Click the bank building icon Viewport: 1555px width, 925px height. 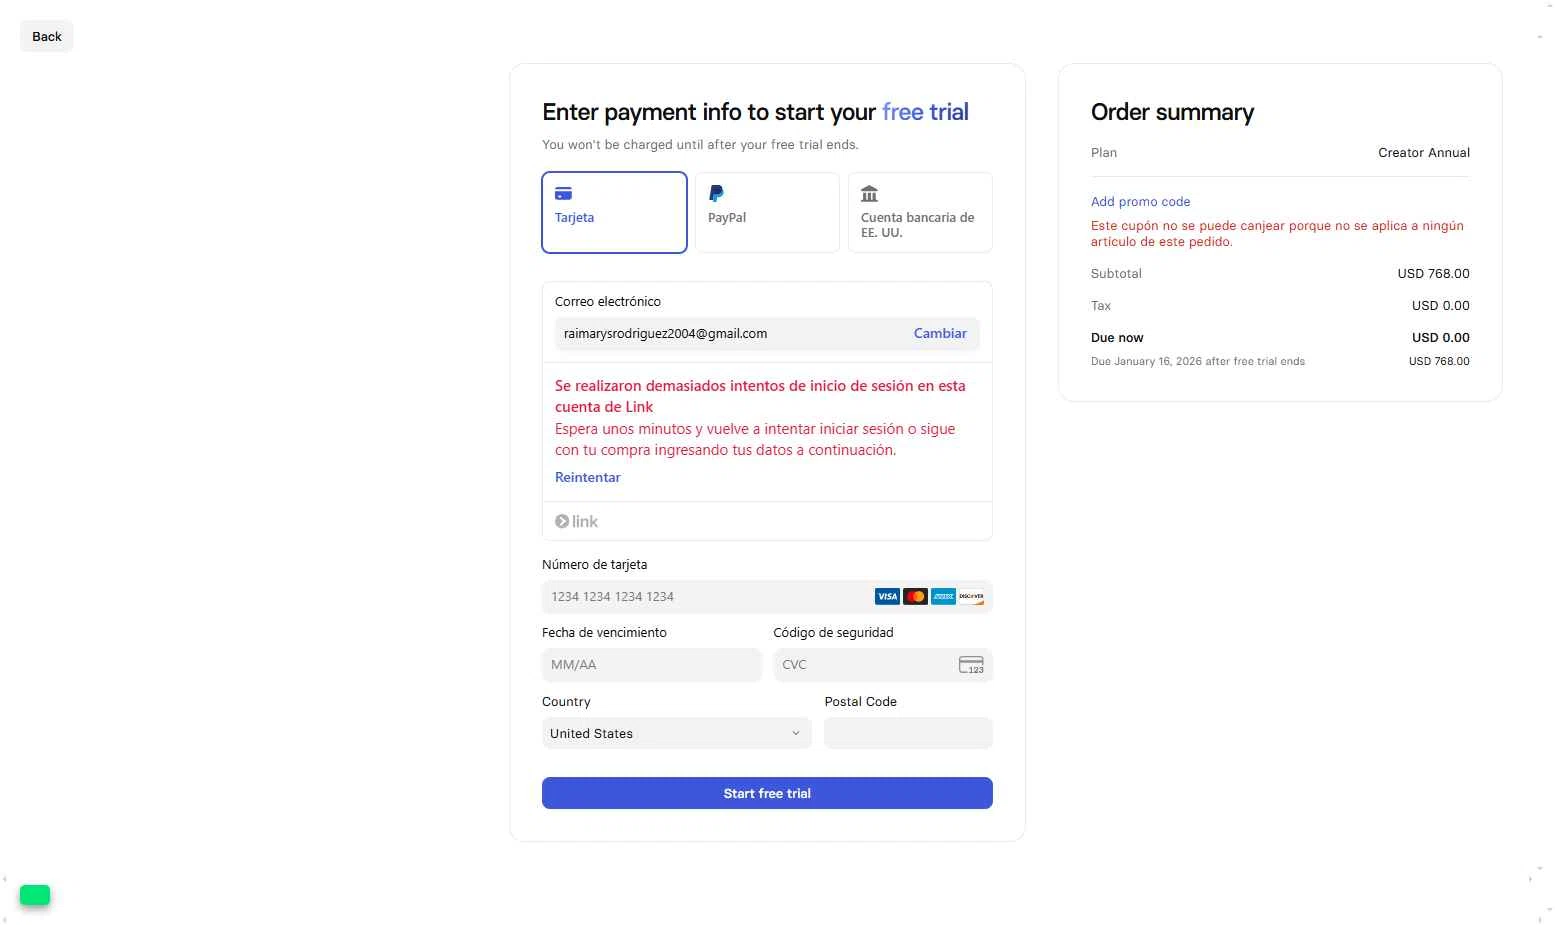click(x=869, y=194)
